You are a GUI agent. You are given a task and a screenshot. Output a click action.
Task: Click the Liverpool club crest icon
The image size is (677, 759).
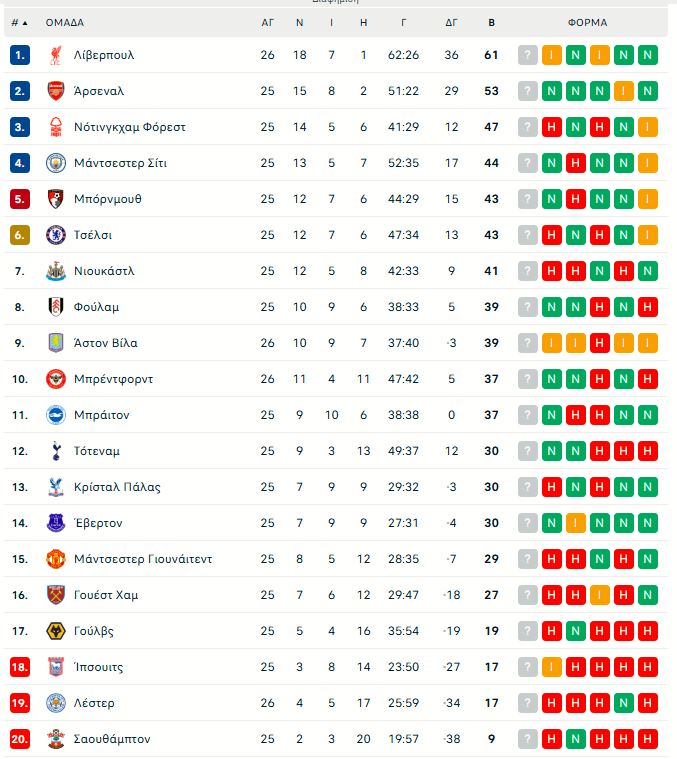click(x=56, y=55)
